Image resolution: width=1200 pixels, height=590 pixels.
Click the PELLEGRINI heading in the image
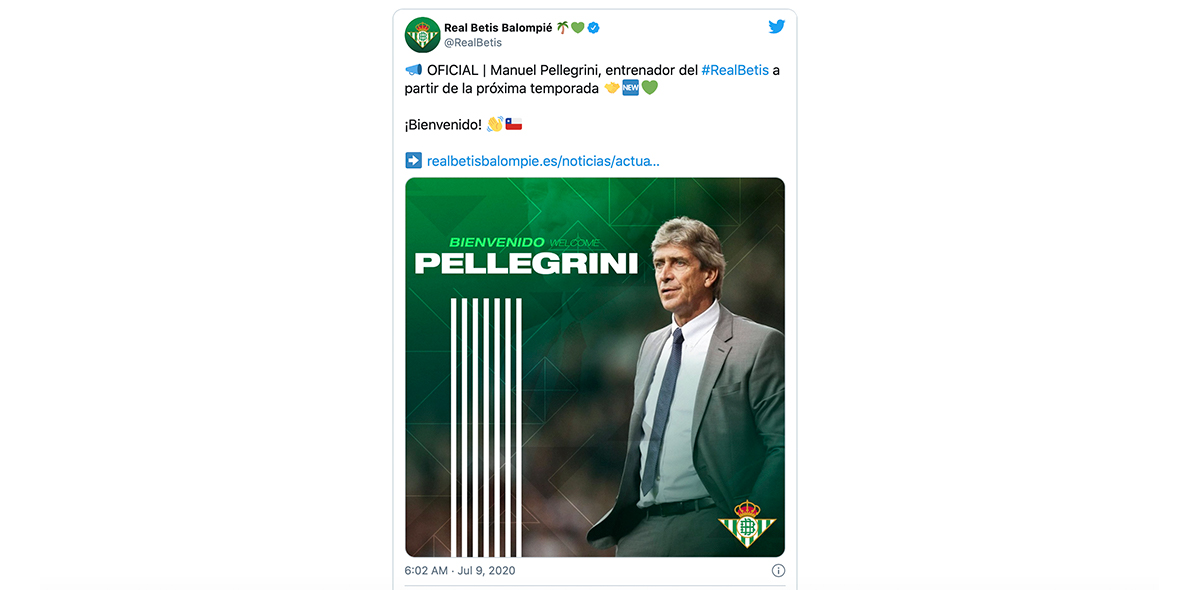(x=525, y=263)
